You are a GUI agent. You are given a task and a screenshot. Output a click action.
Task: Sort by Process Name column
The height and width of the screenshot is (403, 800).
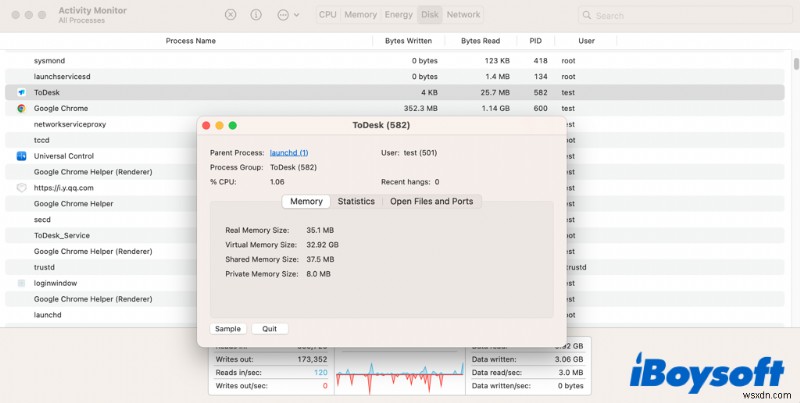(x=190, y=41)
